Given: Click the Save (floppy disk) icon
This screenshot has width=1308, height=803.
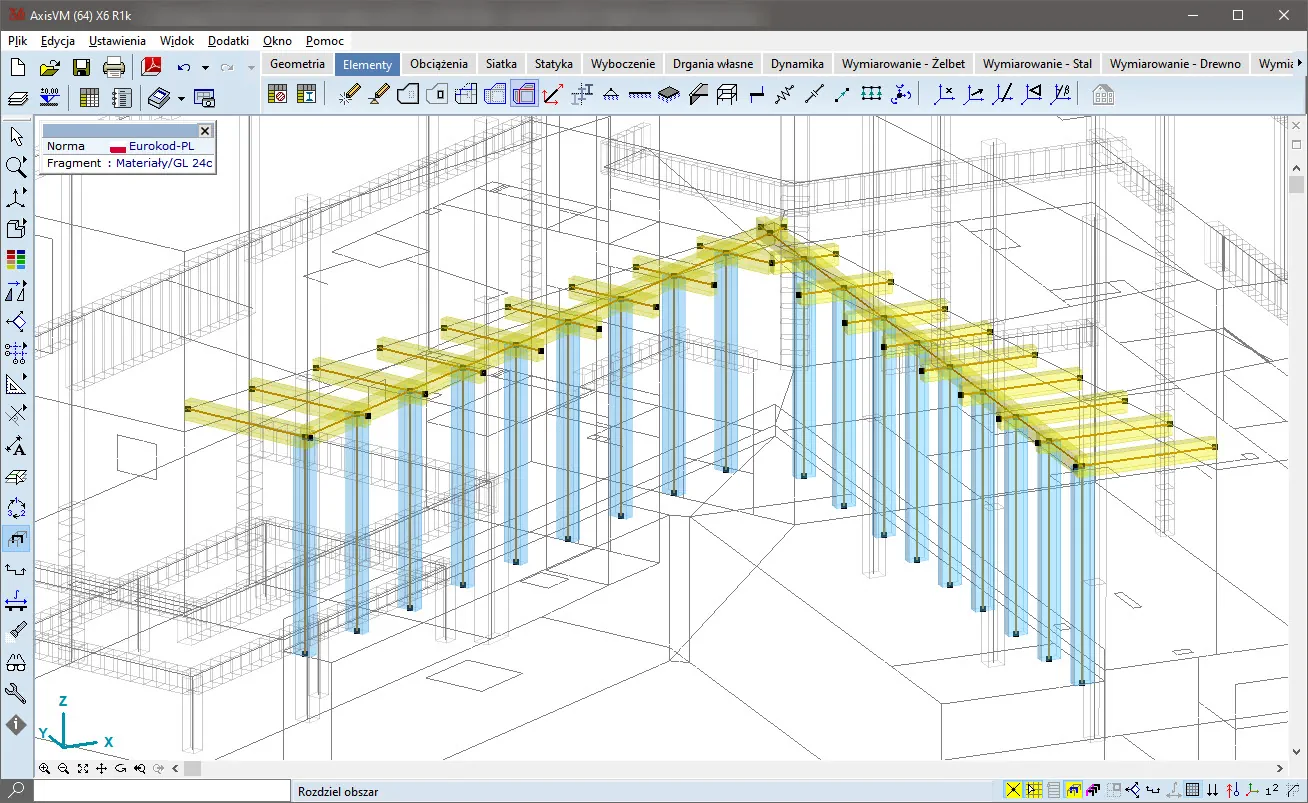Looking at the screenshot, I should [81, 67].
